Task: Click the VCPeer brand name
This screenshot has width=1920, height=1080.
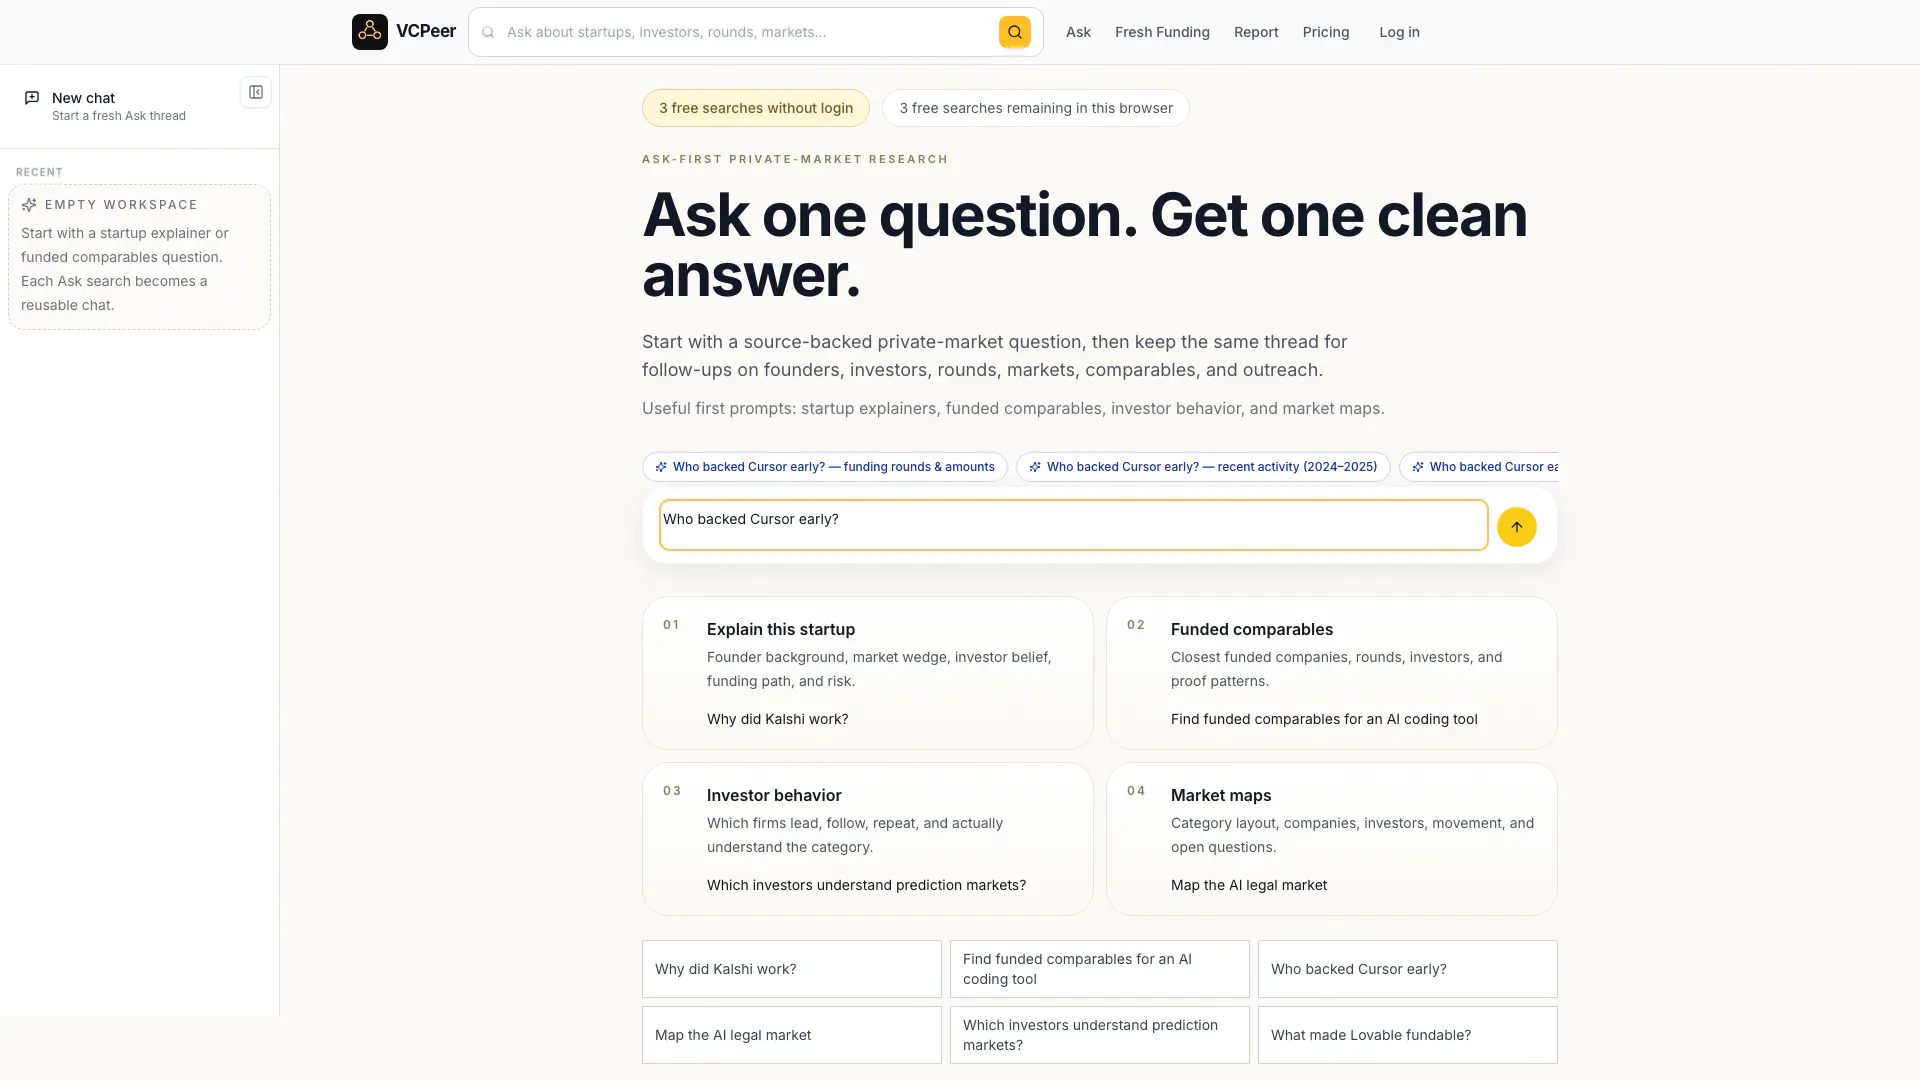Action: (426, 31)
